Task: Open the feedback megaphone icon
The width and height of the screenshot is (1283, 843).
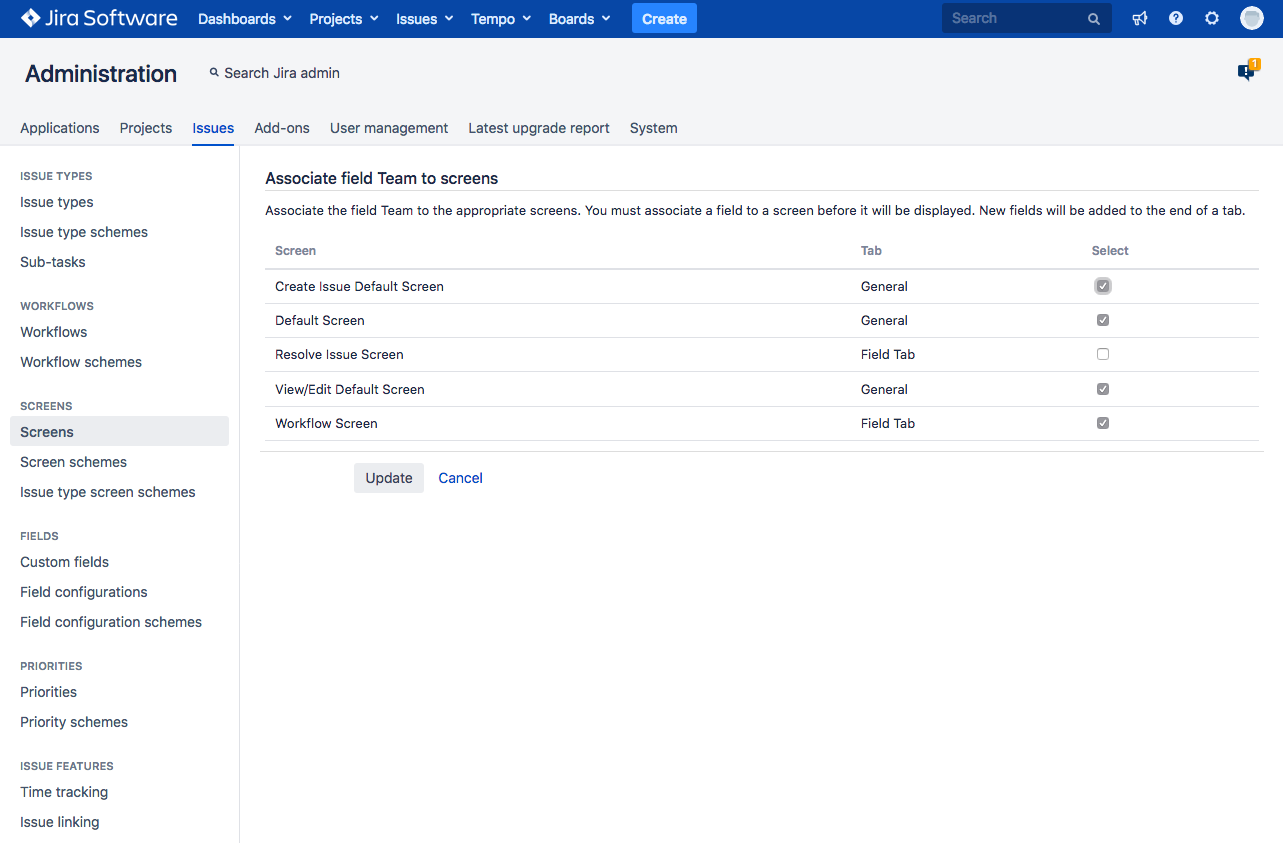Action: click(x=1140, y=19)
